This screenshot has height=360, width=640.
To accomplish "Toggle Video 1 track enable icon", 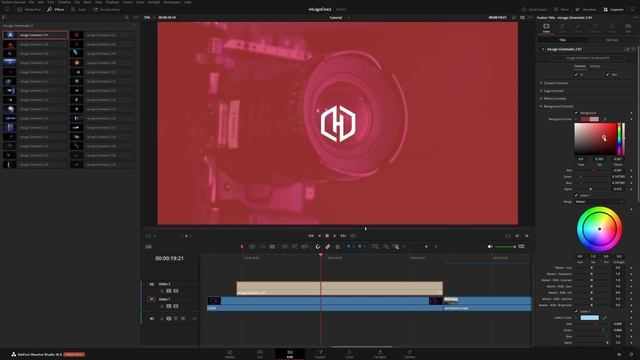I will tap(176, 306).
